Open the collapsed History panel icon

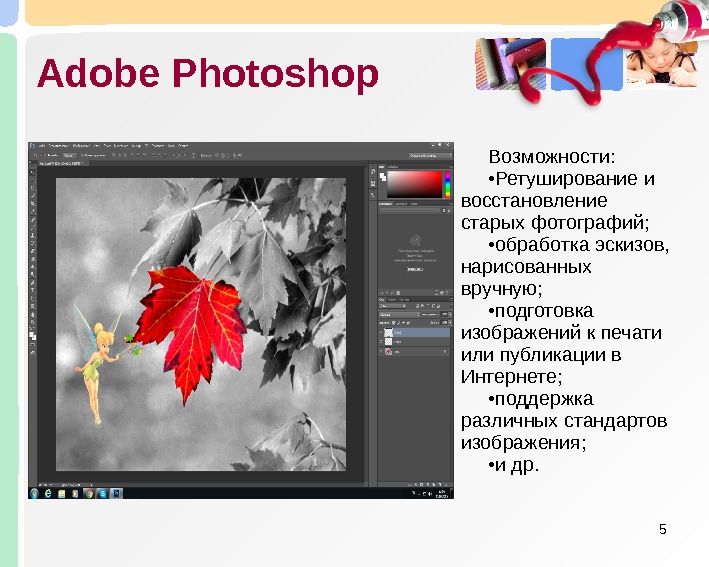(x=373, y=171)
